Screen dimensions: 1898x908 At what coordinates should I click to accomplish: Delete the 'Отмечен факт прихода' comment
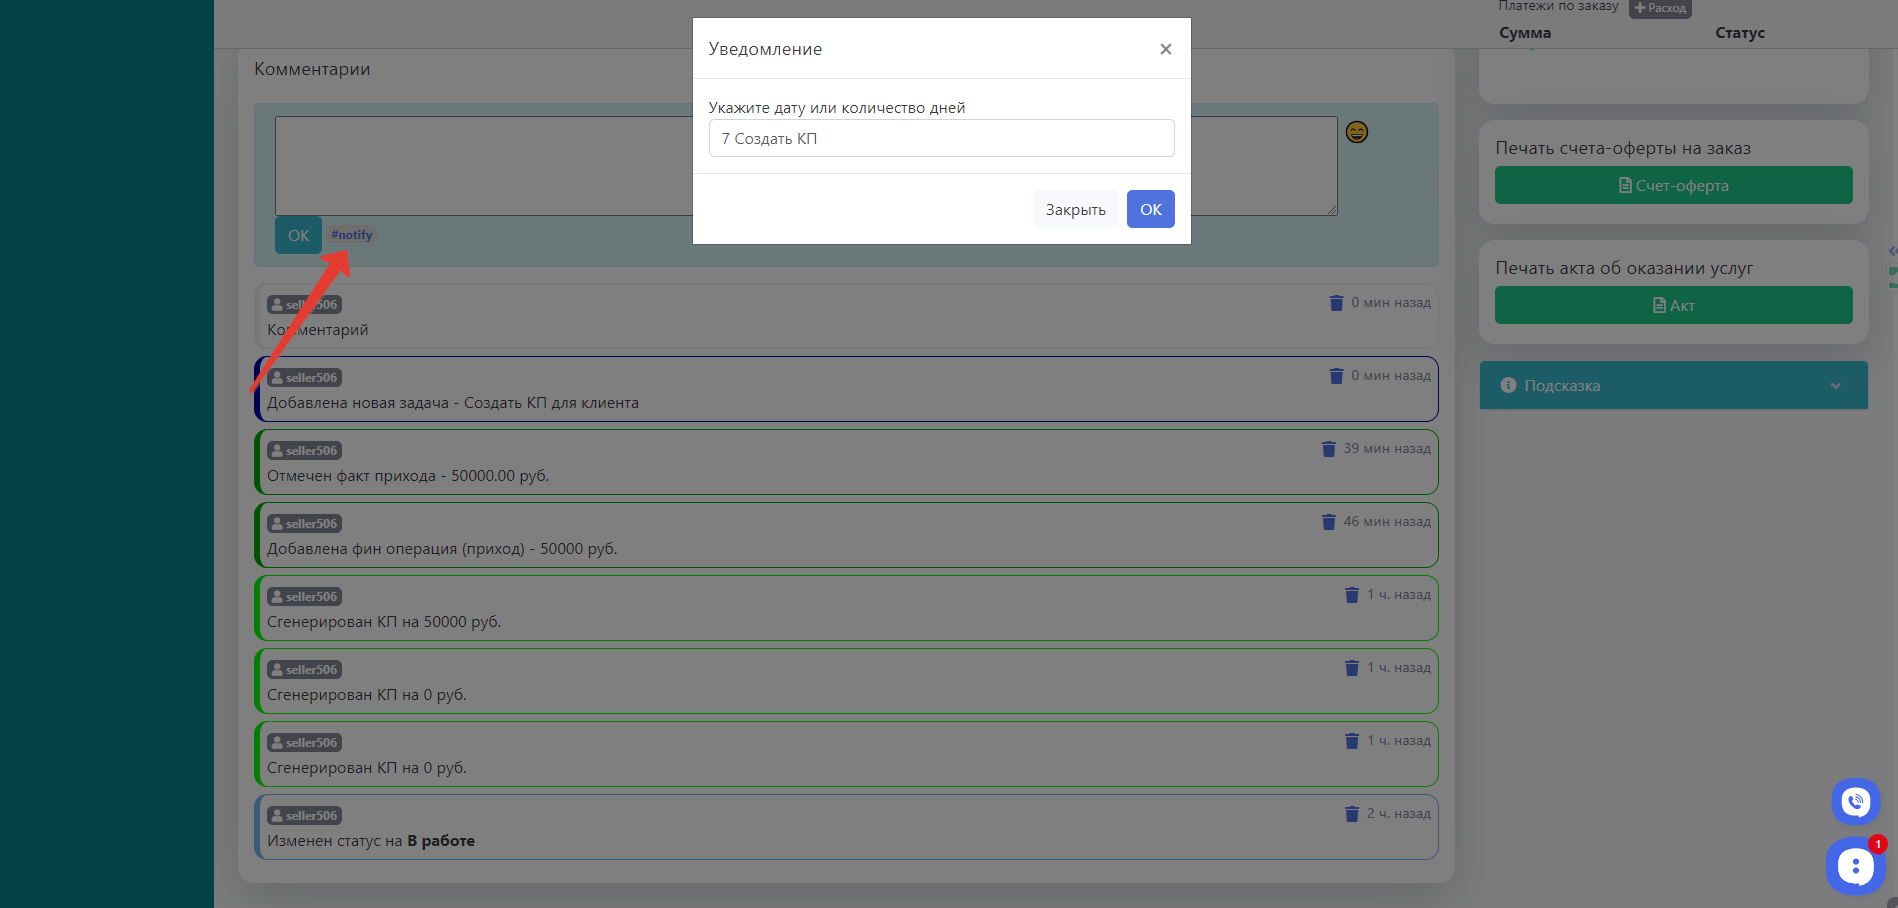(x=1328, y=449)
